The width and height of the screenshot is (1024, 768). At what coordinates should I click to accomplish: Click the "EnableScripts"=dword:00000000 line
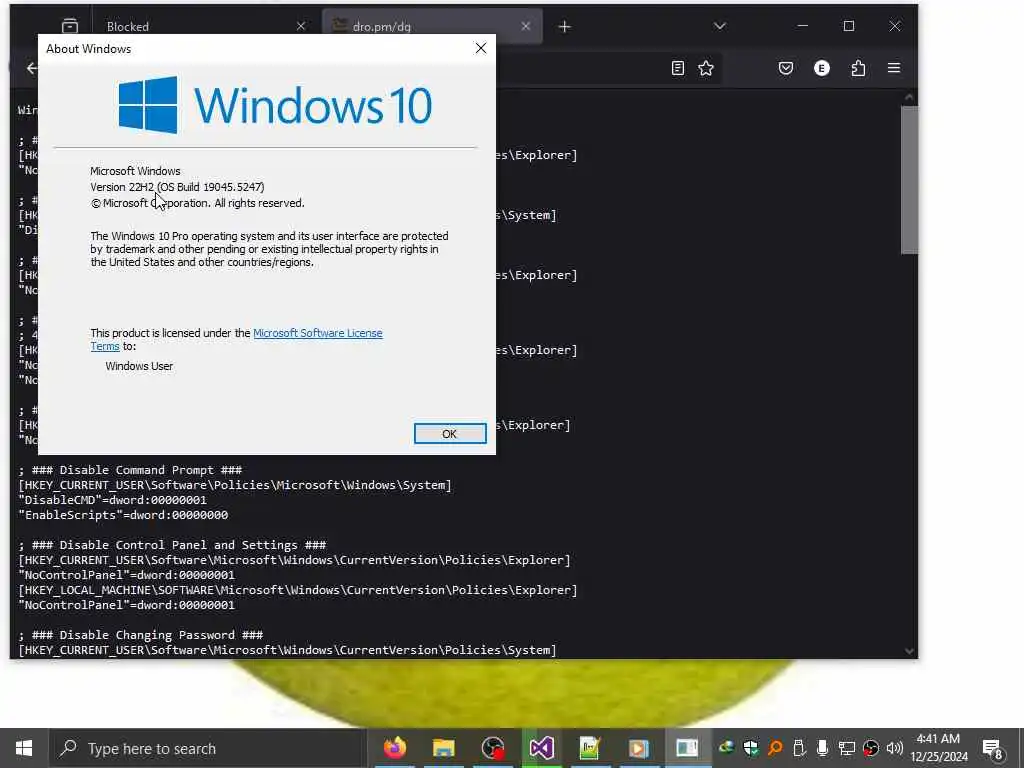point(123,515)
